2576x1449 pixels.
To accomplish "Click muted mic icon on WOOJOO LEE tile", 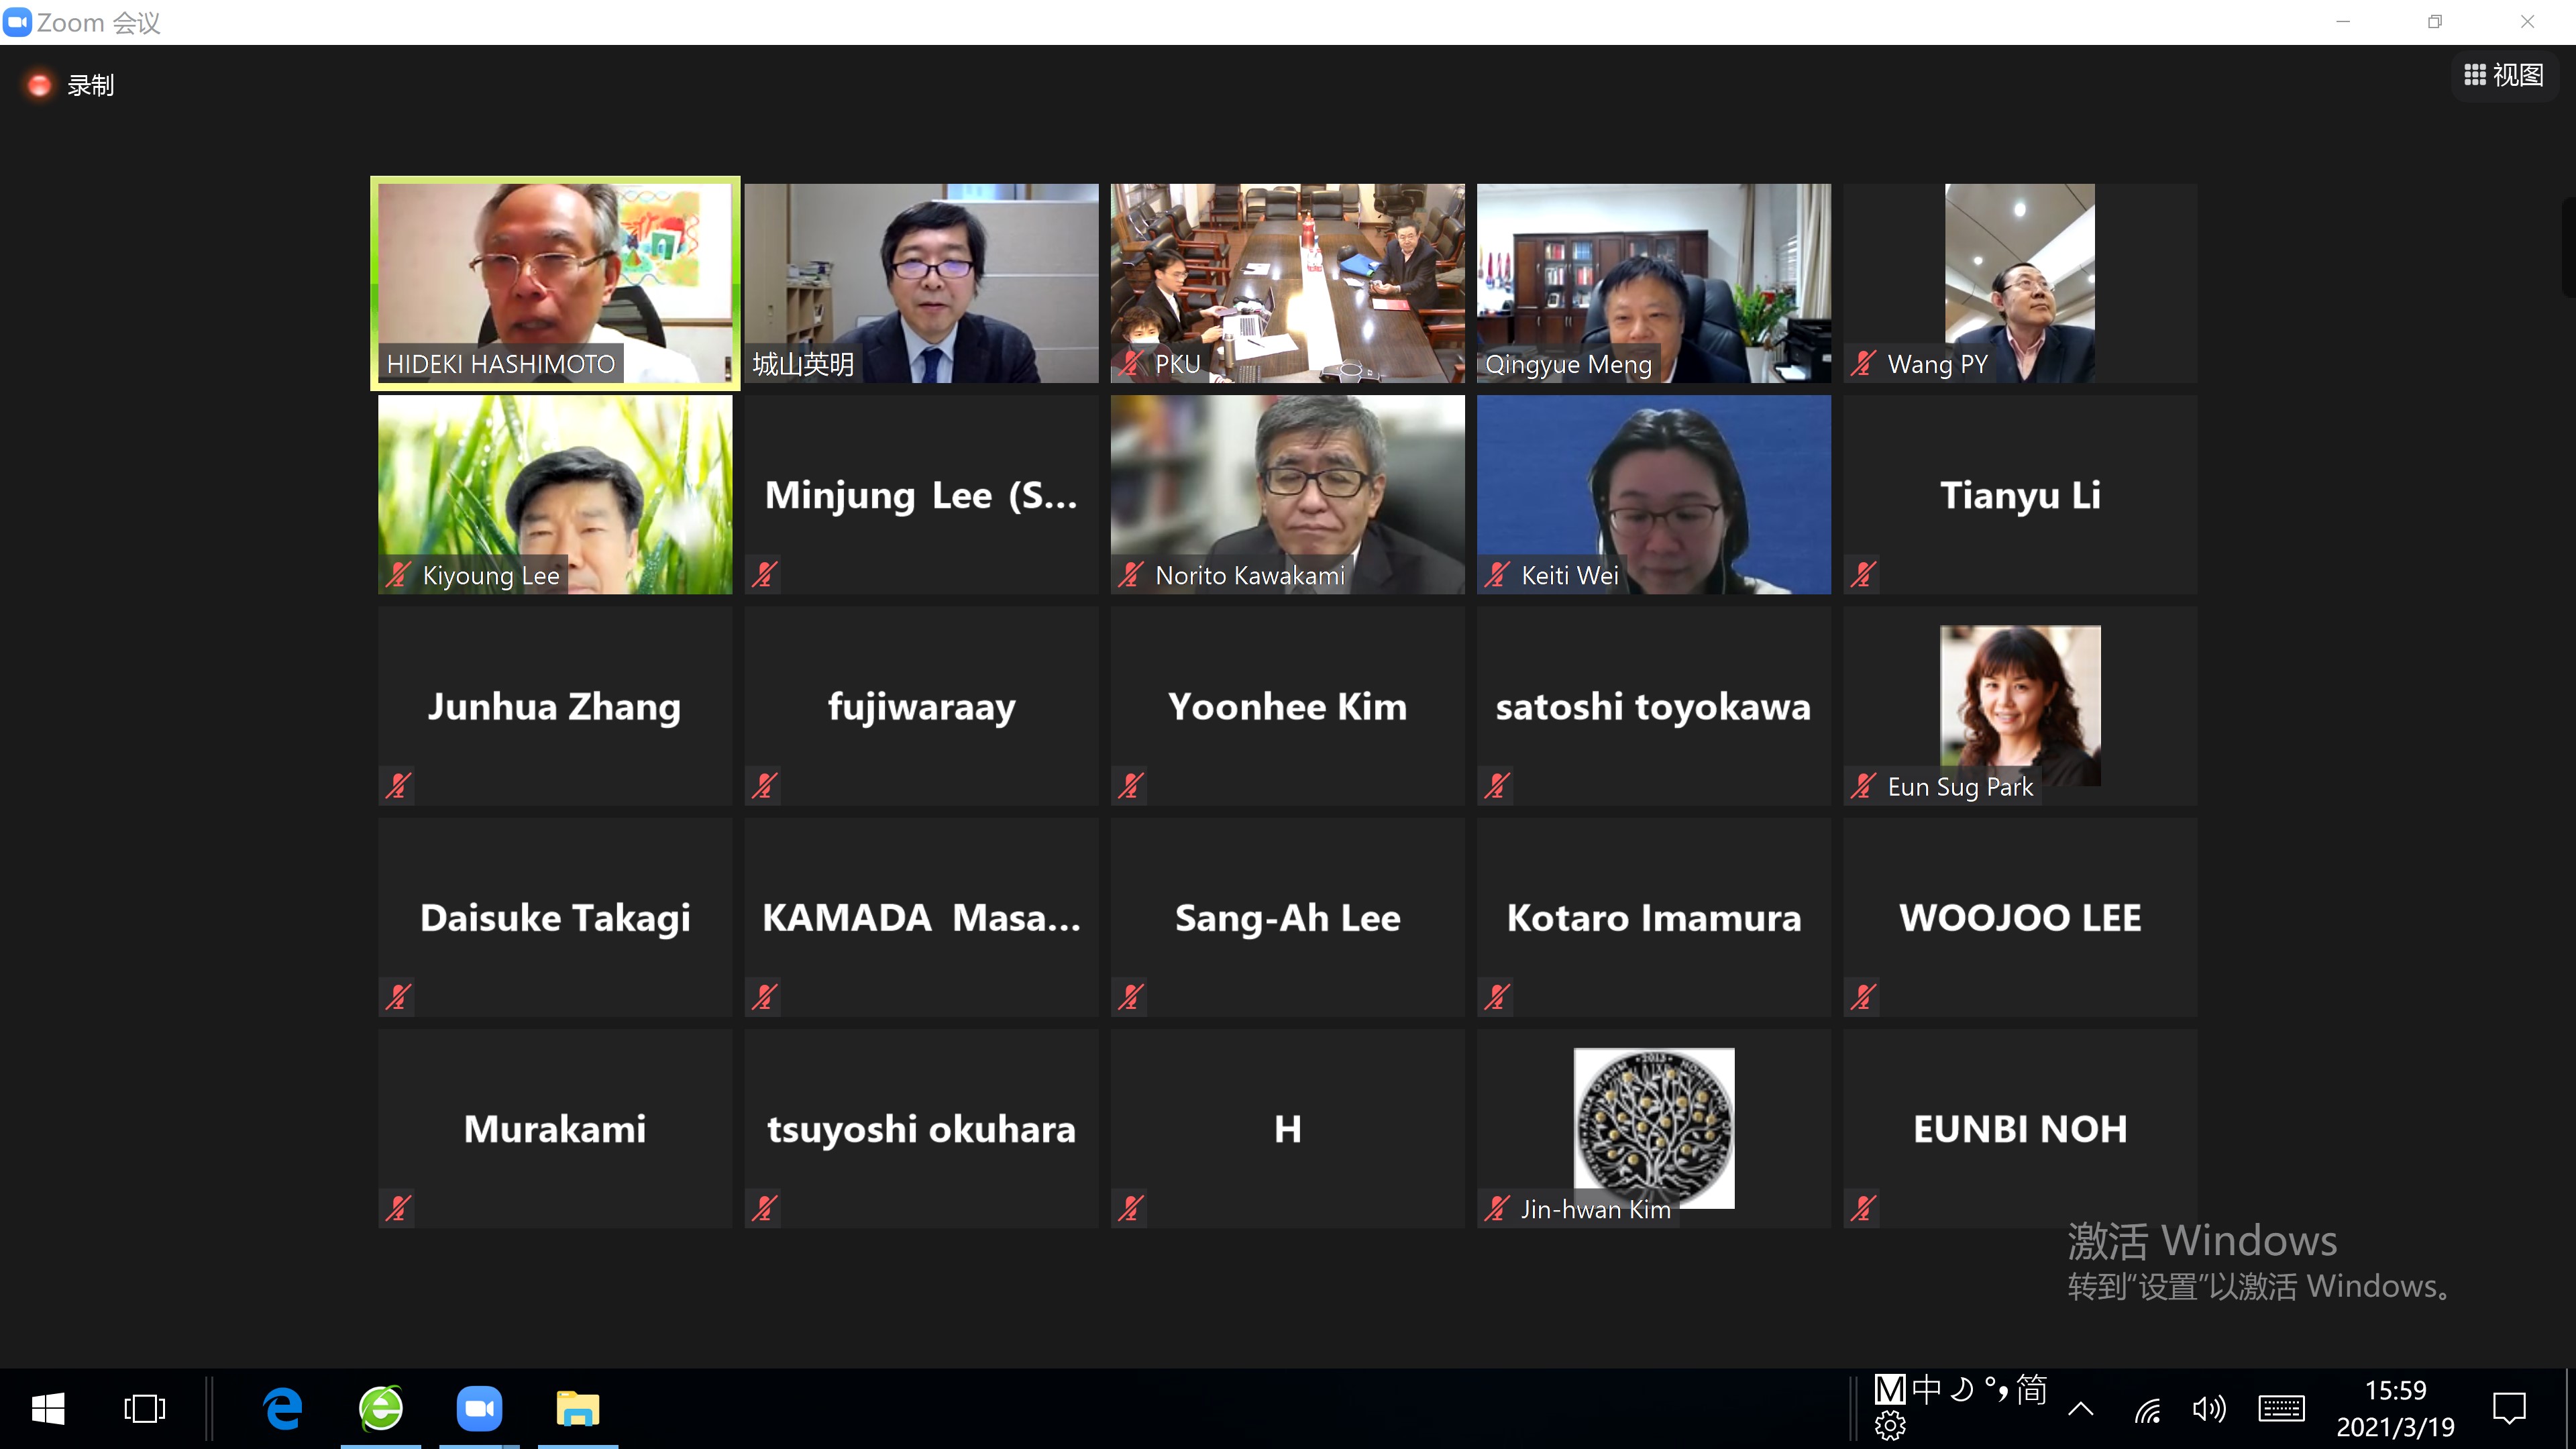I will [x=1863, y=997].
